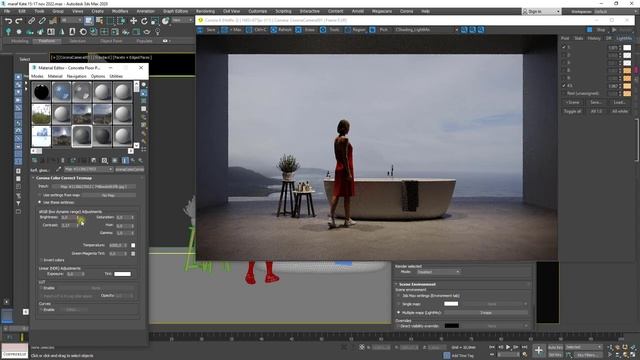Collapse the Scene Environment rollout

[417, 284]
